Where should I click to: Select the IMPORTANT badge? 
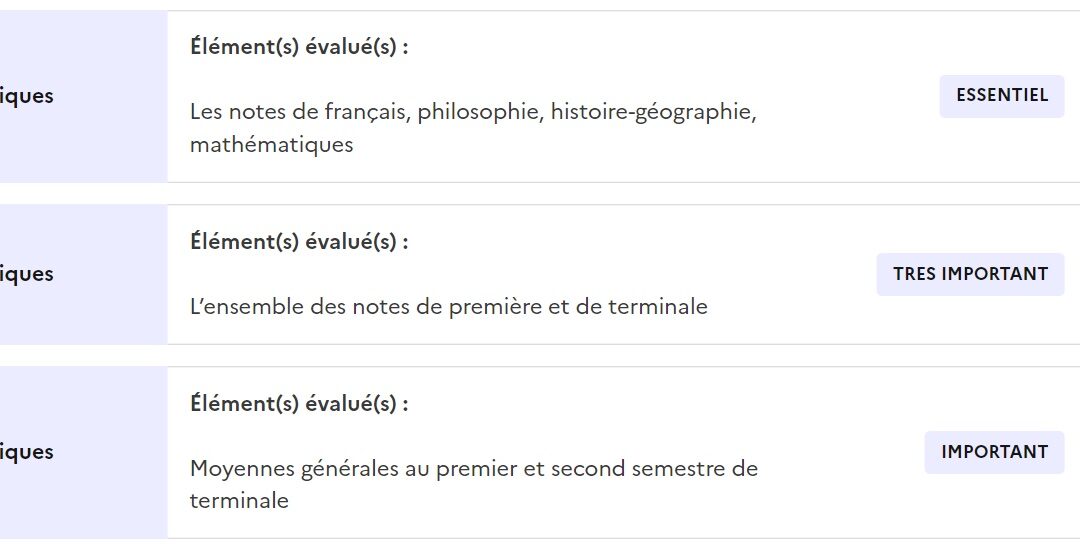click(x=994, y=452)
